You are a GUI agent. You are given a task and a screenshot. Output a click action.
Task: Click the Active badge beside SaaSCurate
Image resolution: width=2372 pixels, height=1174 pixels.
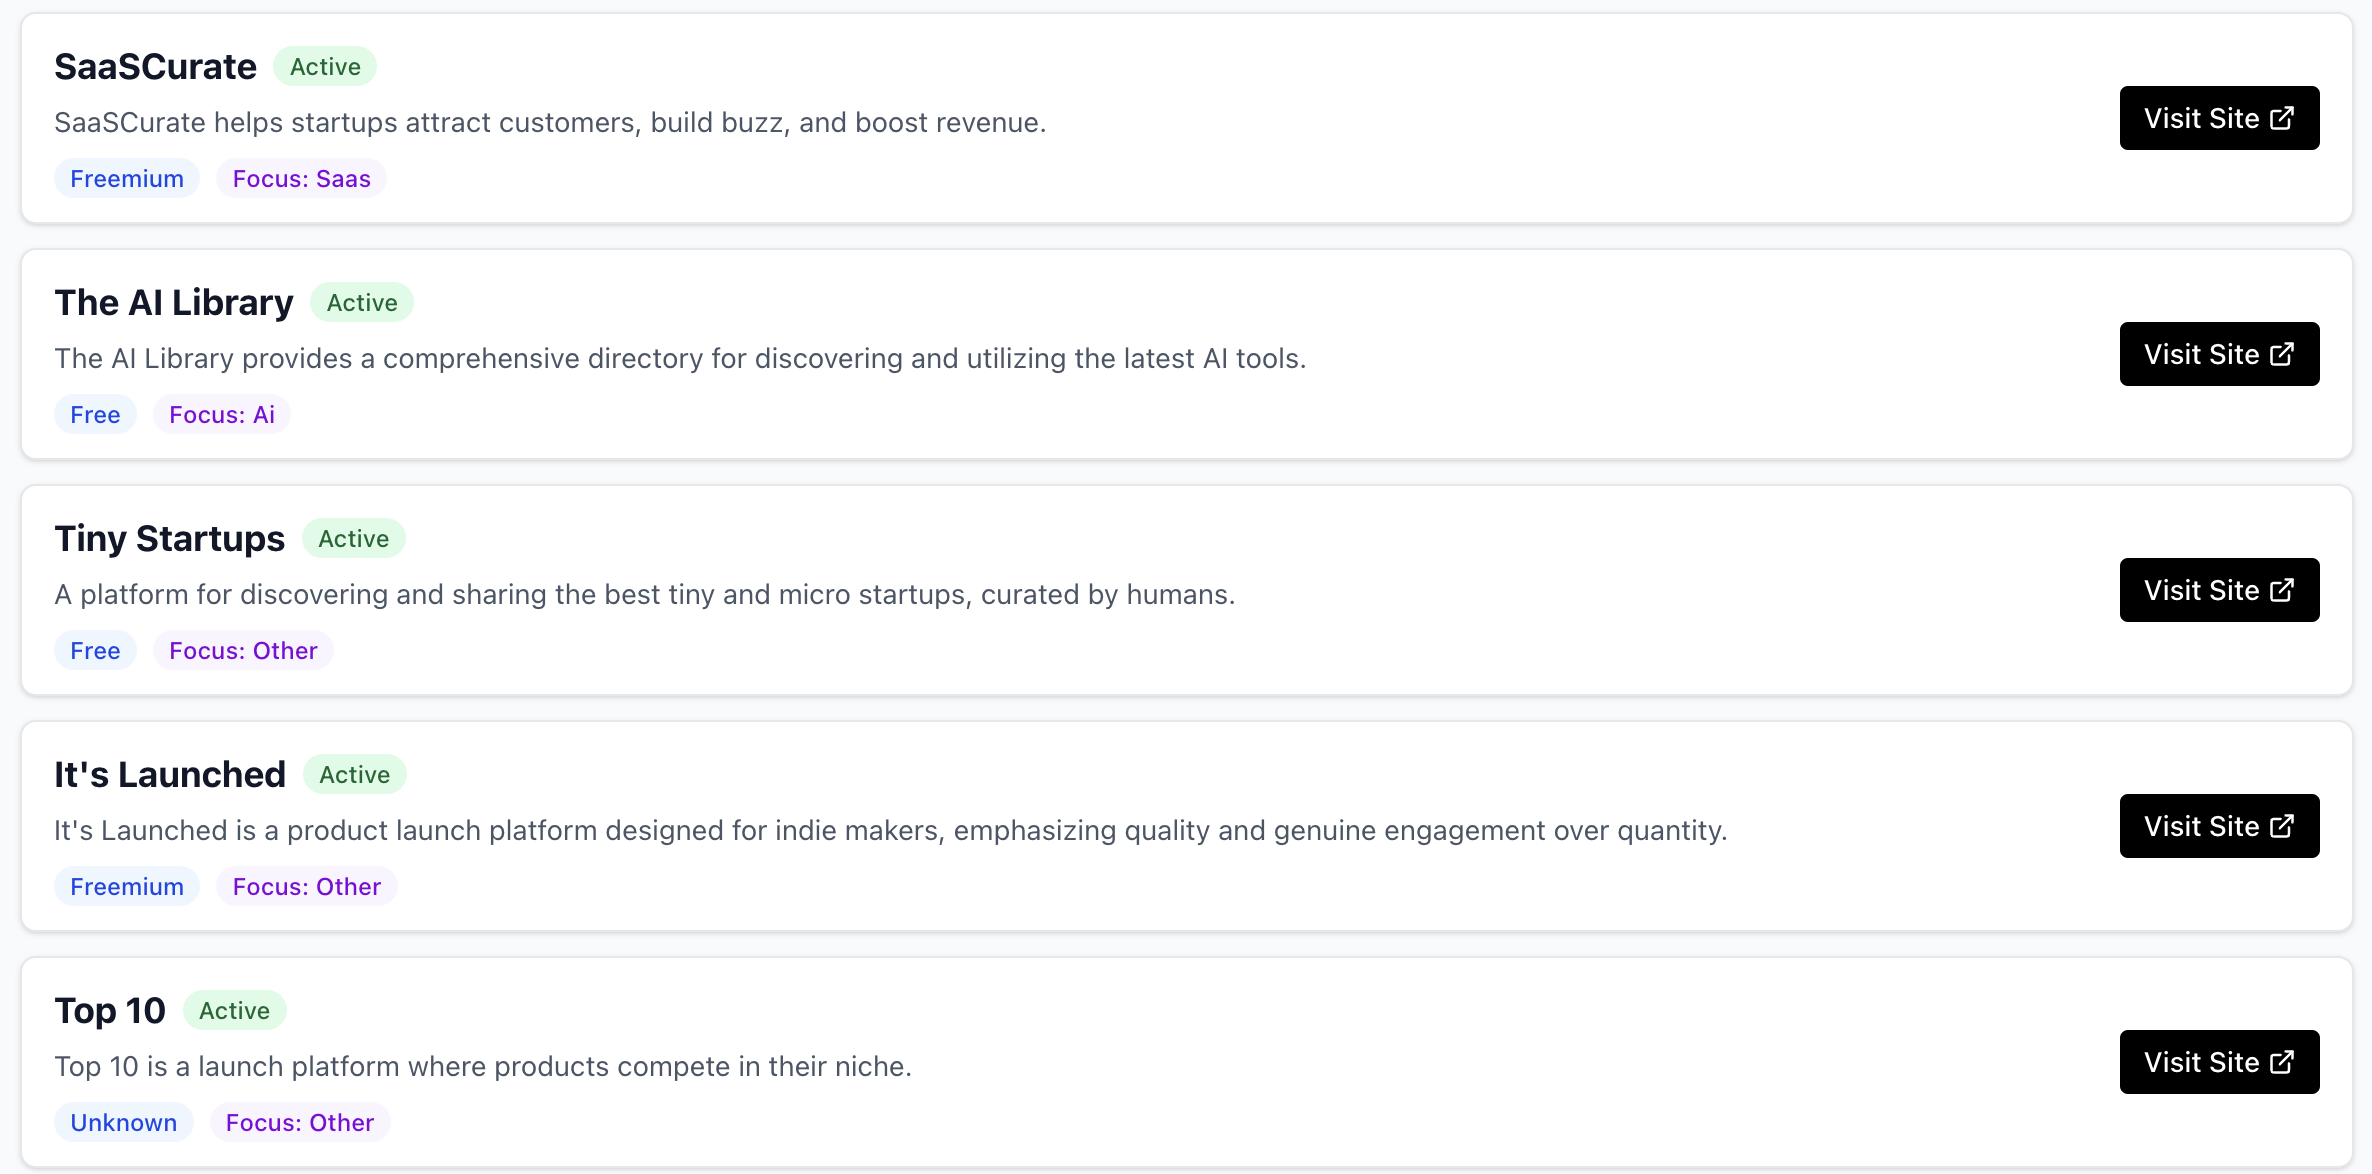325,67
